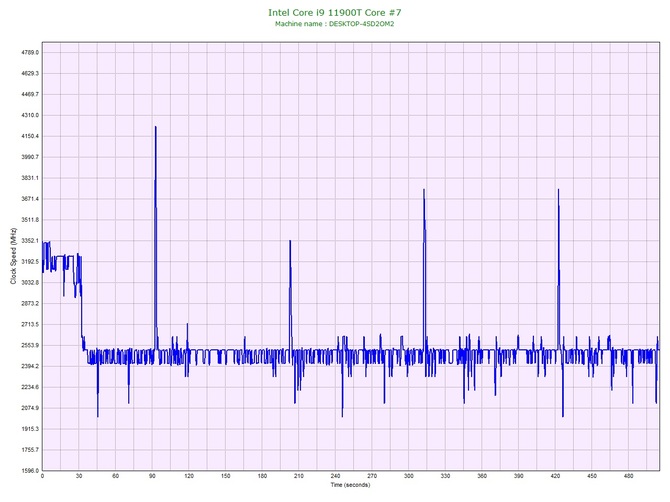Click the y-axis value 3990.7
Screen dimensions: 670x502
pos(30,157)
